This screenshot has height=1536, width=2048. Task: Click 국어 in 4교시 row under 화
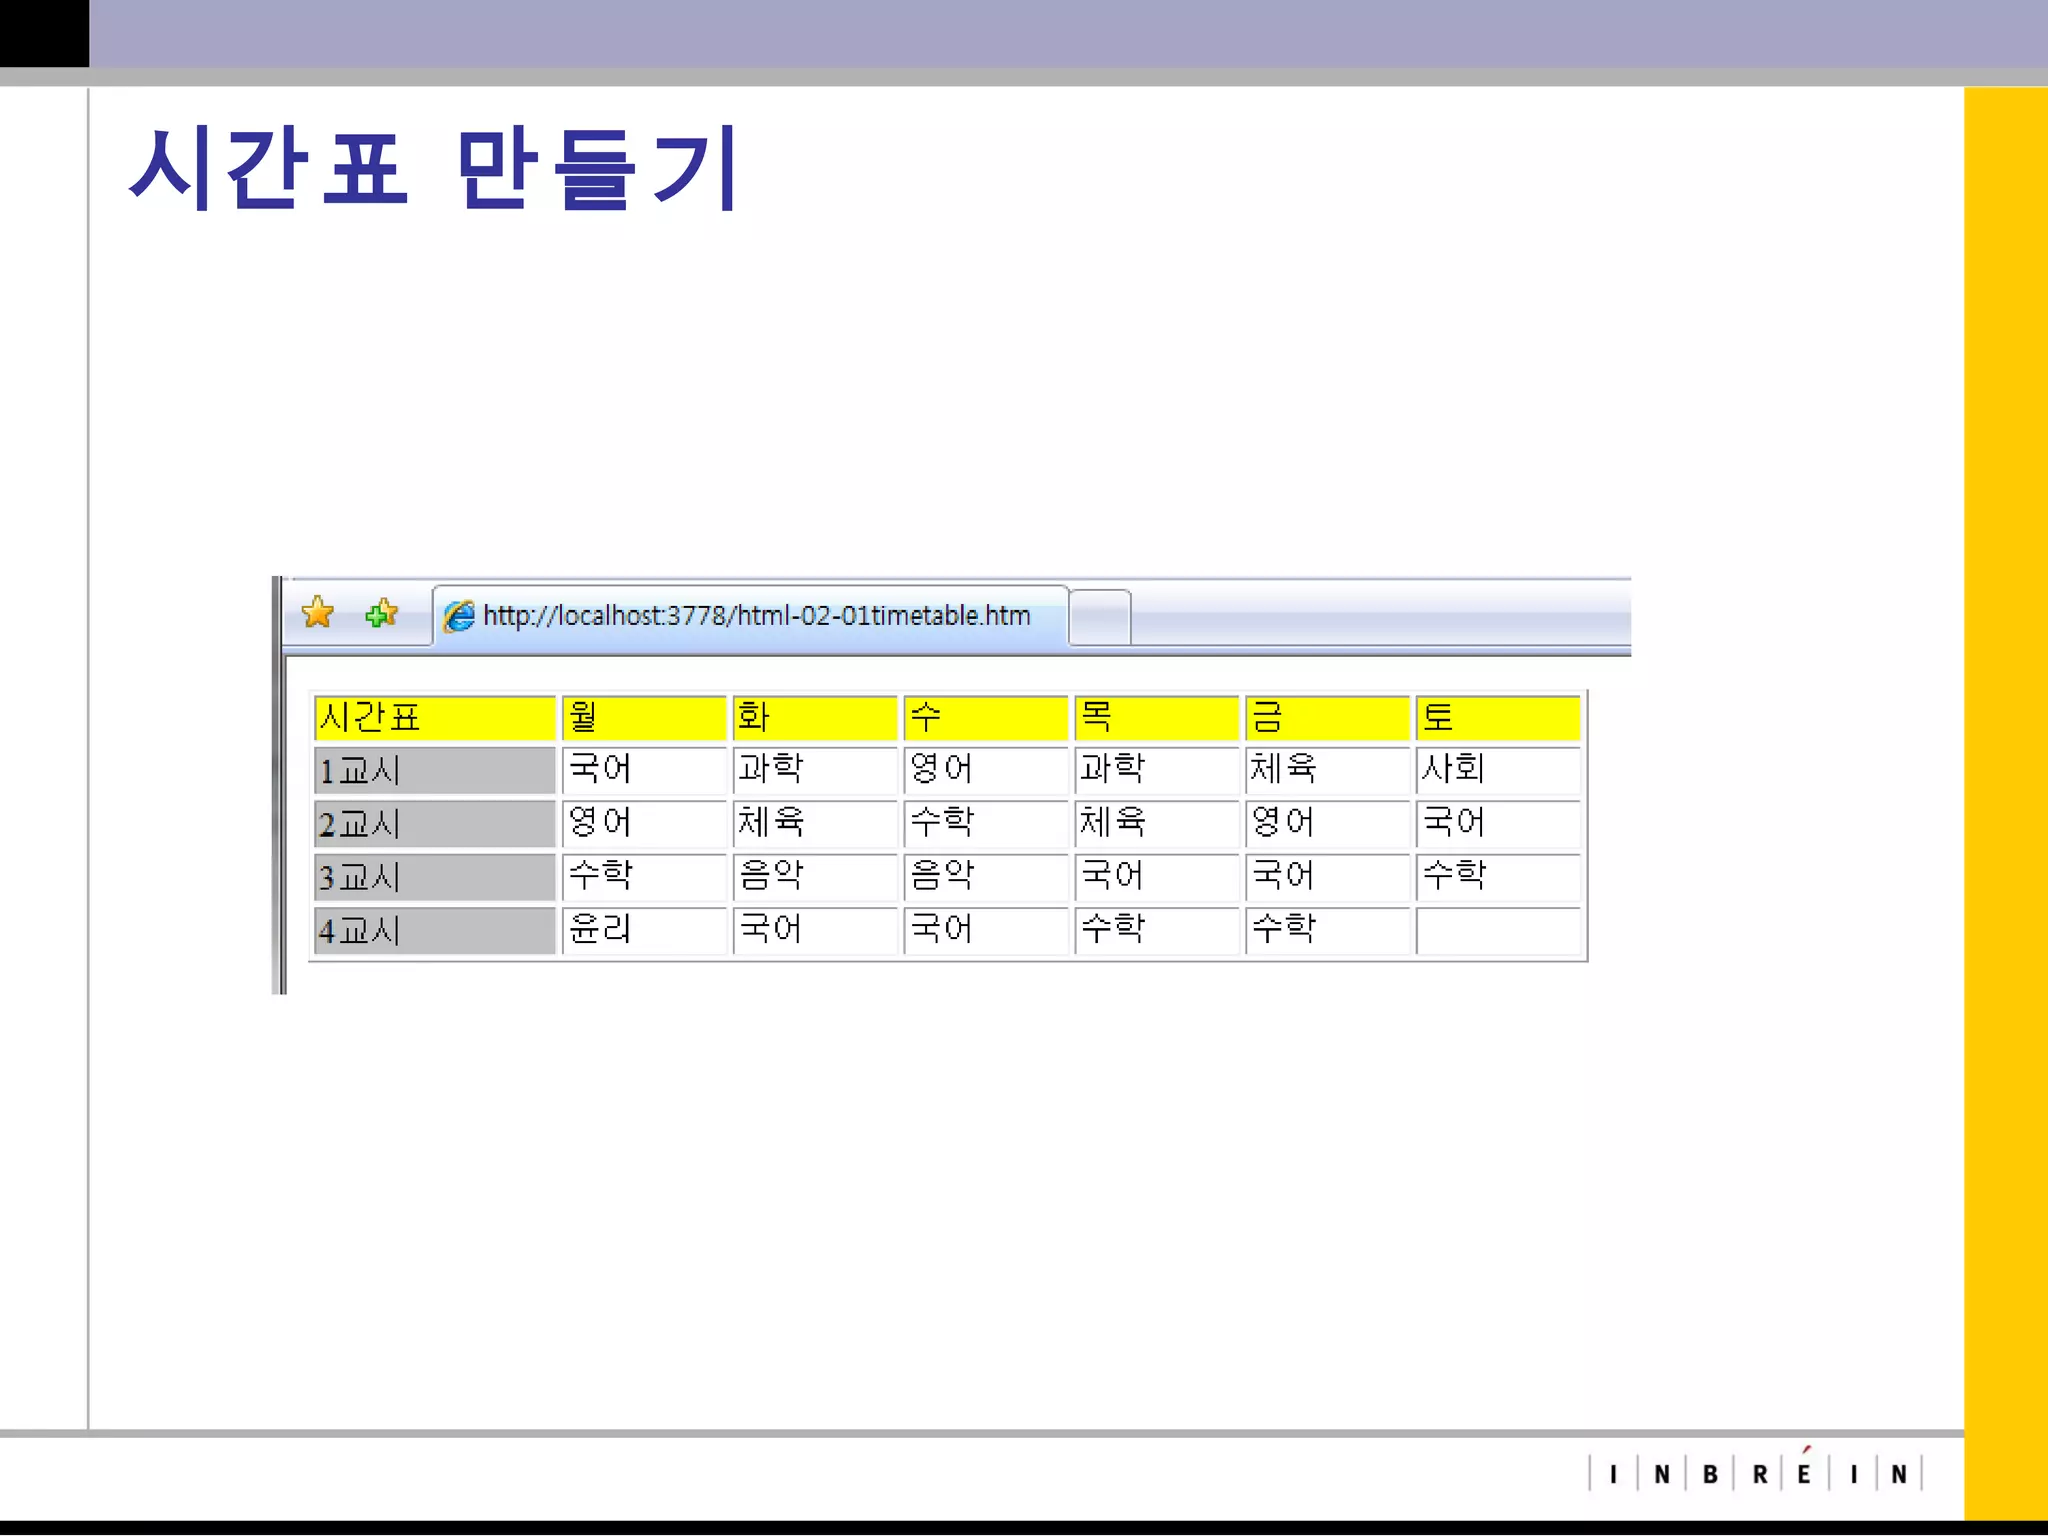[x=814, y=931]
